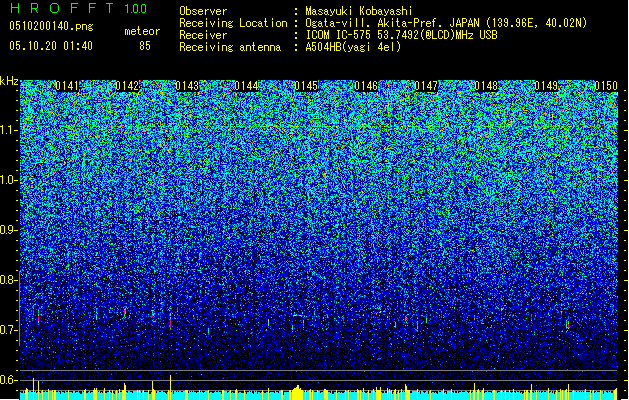Click the 0150 time marker
The width and height of the screenshot is (629, 400).
(606, 86)
